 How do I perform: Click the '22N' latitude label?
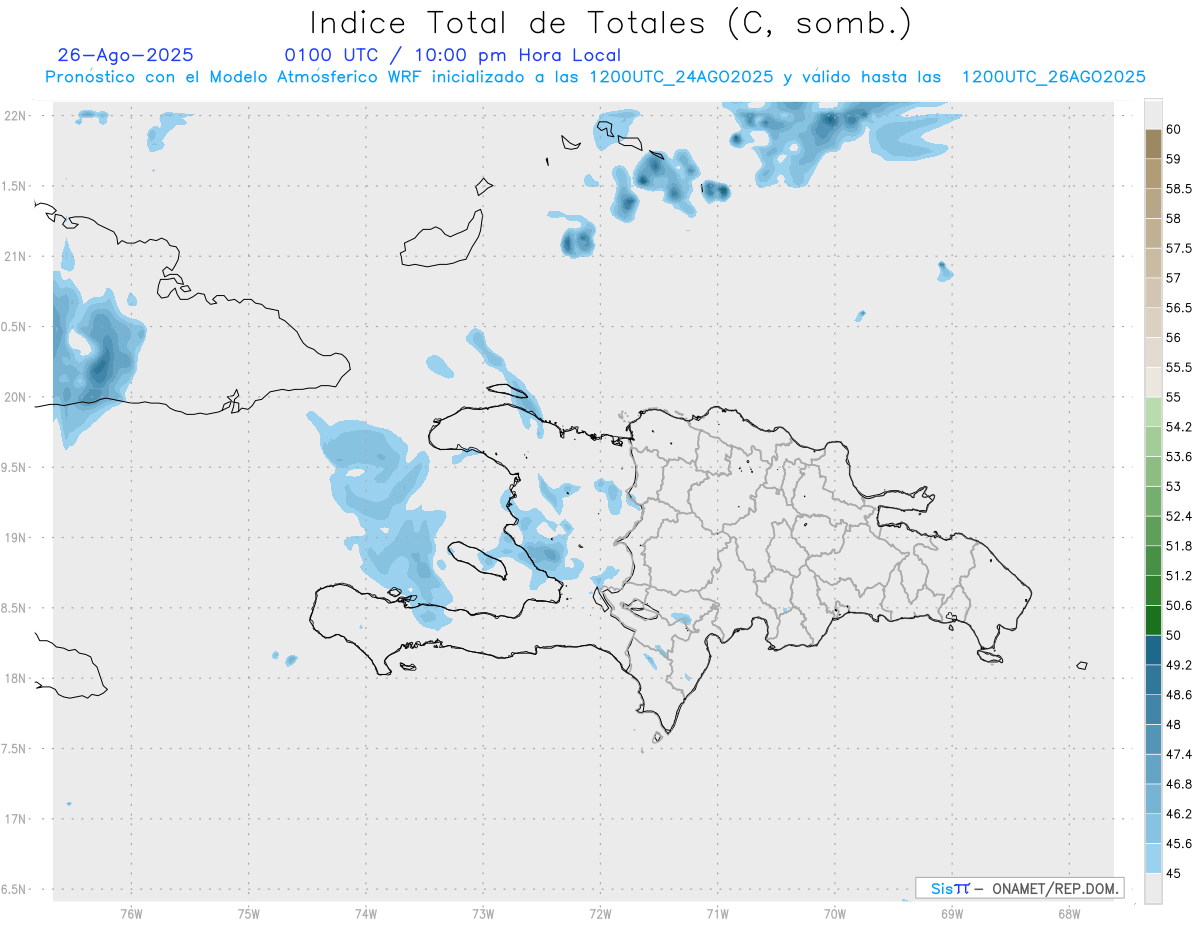pyautogui.click(x=17, y=115)
